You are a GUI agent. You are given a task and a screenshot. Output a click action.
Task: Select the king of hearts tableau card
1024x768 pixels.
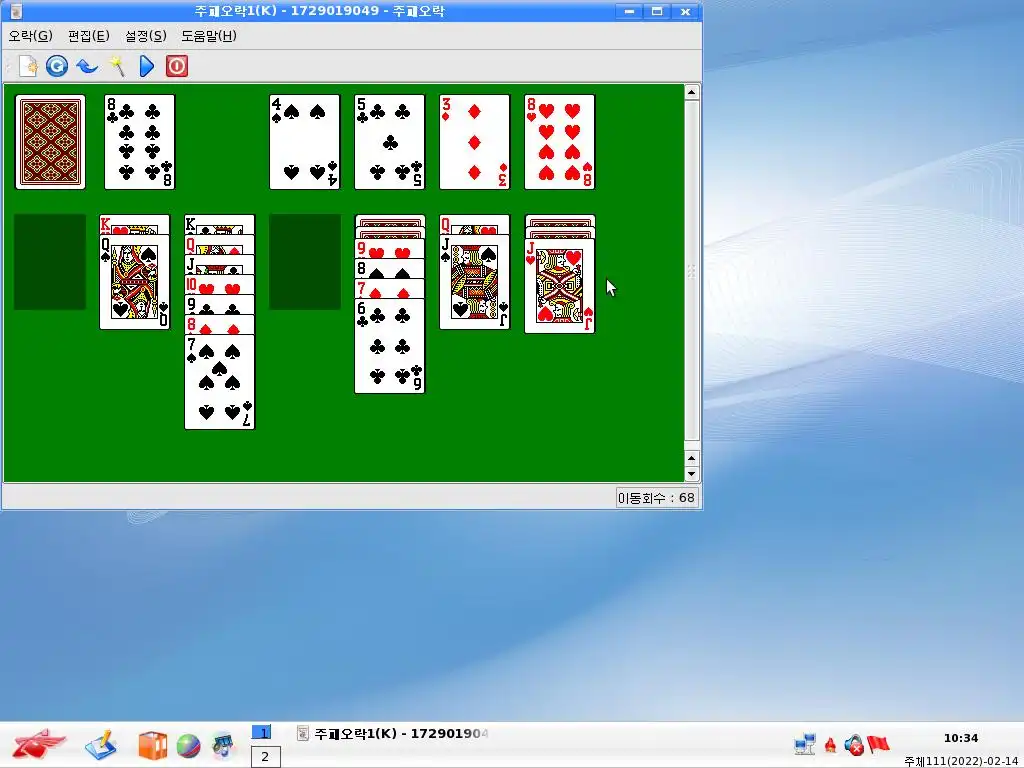tap(135, 225)
